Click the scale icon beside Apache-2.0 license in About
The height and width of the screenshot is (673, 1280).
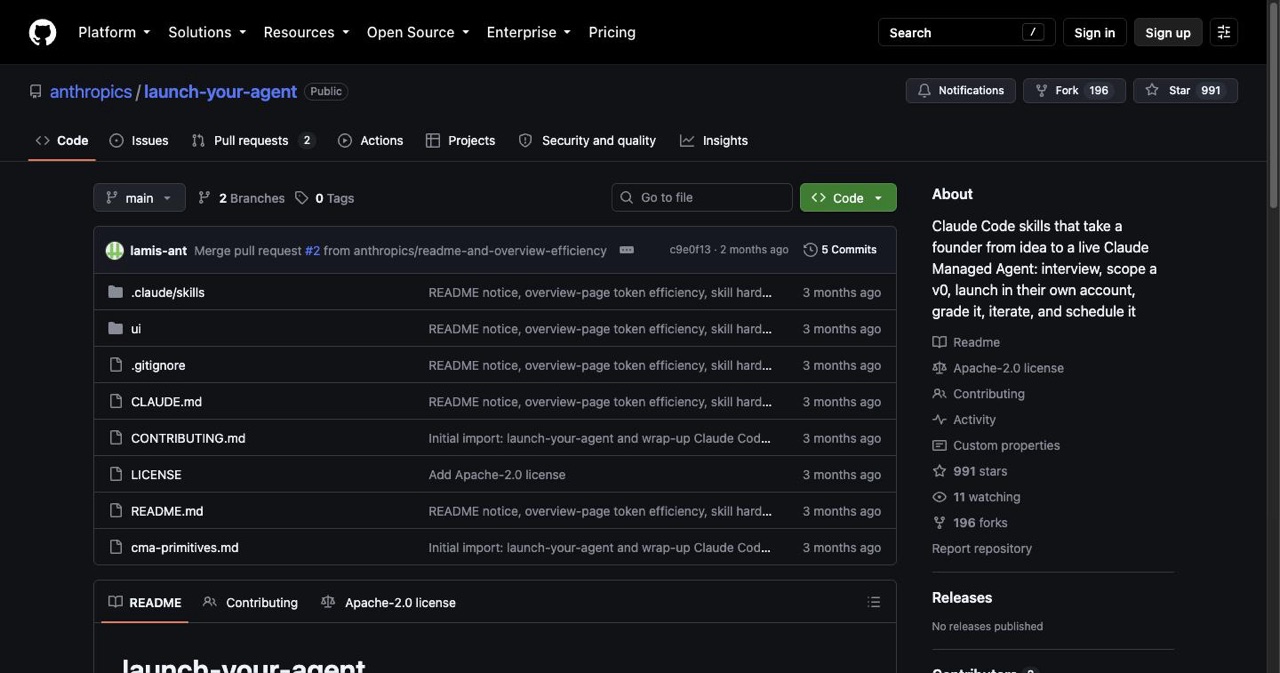(x=939, y=368)
